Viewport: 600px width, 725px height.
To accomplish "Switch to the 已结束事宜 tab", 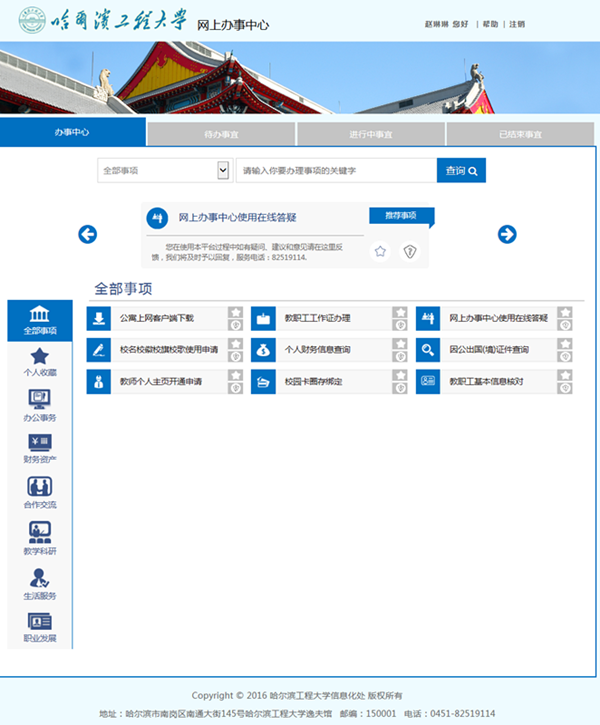I will click(521, 133).
